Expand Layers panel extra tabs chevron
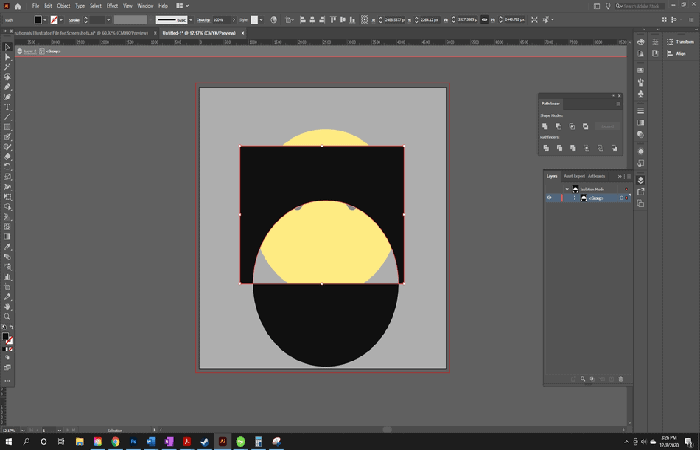Screen dimensions: 700x450 click(x=619, y=176)
